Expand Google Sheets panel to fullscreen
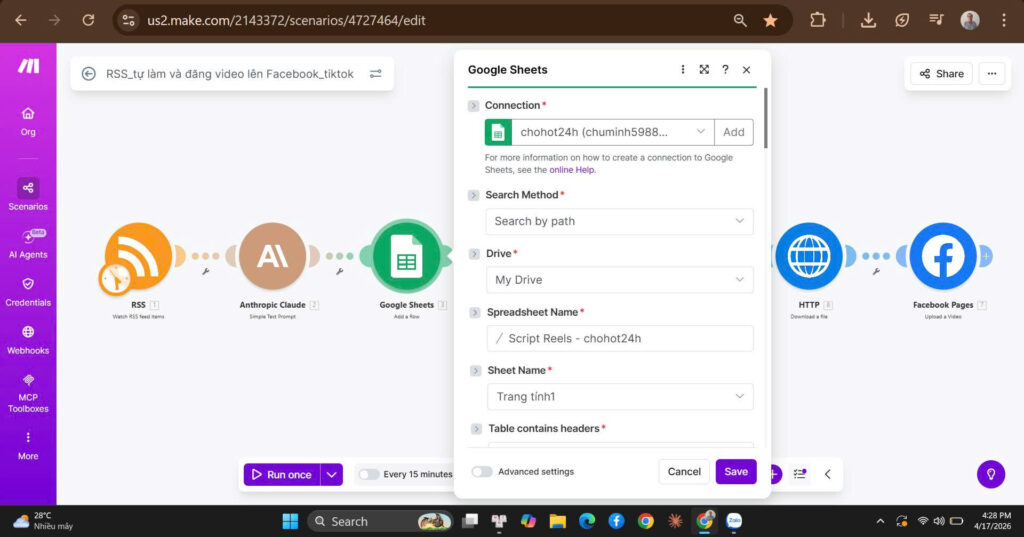This screenshot has width=1024, height=537. pos(704,70)
